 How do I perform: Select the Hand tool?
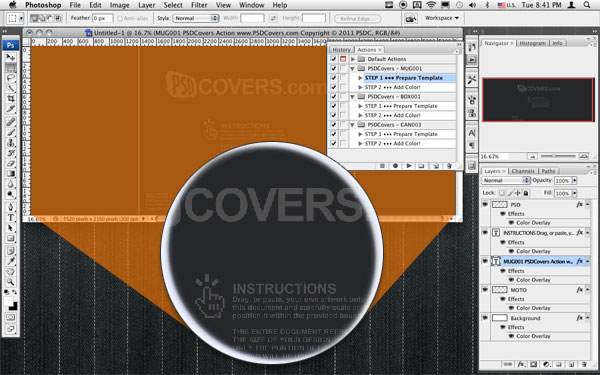point(11,272)
